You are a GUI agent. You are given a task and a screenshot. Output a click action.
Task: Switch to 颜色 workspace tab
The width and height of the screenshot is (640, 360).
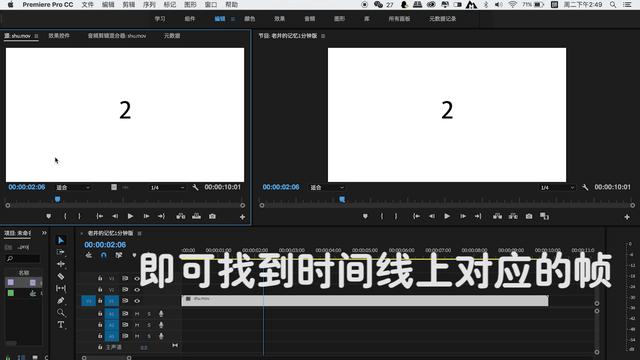[249, 19]
